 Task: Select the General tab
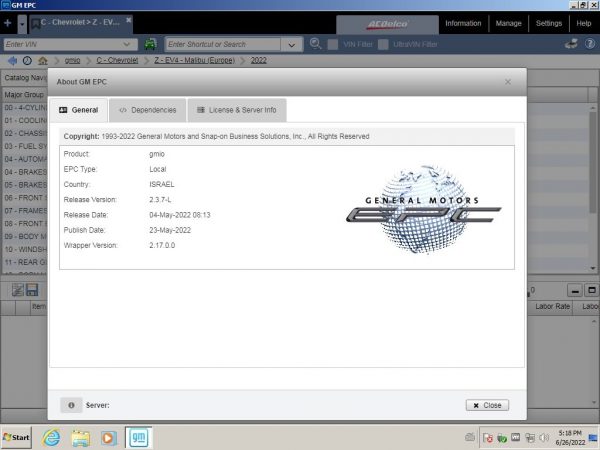point(78,110)
